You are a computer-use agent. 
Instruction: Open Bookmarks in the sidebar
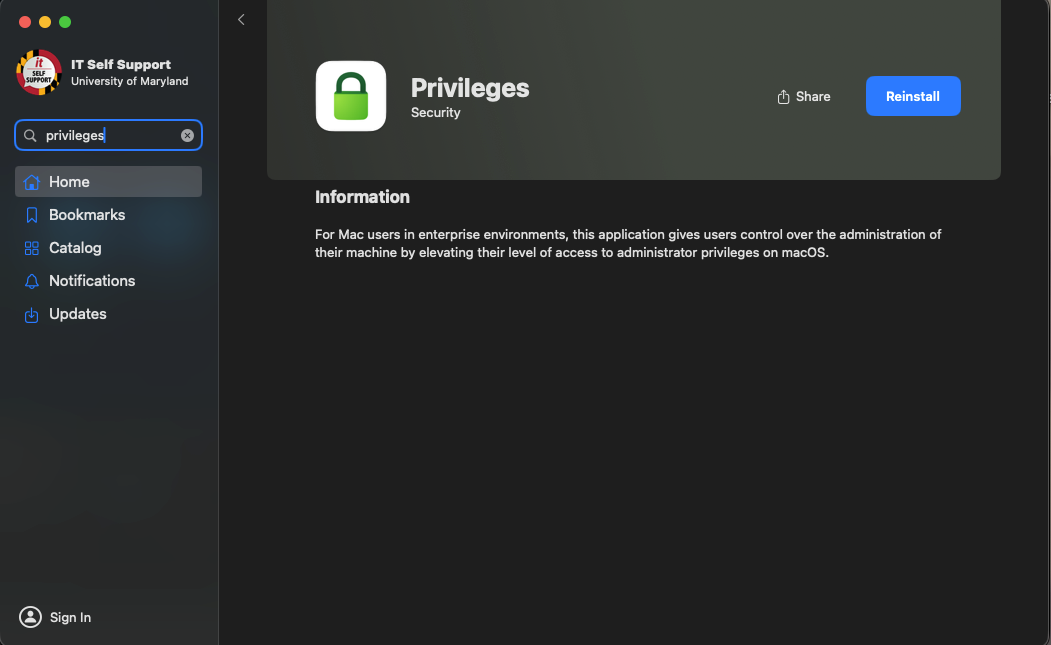coord(108,215)
